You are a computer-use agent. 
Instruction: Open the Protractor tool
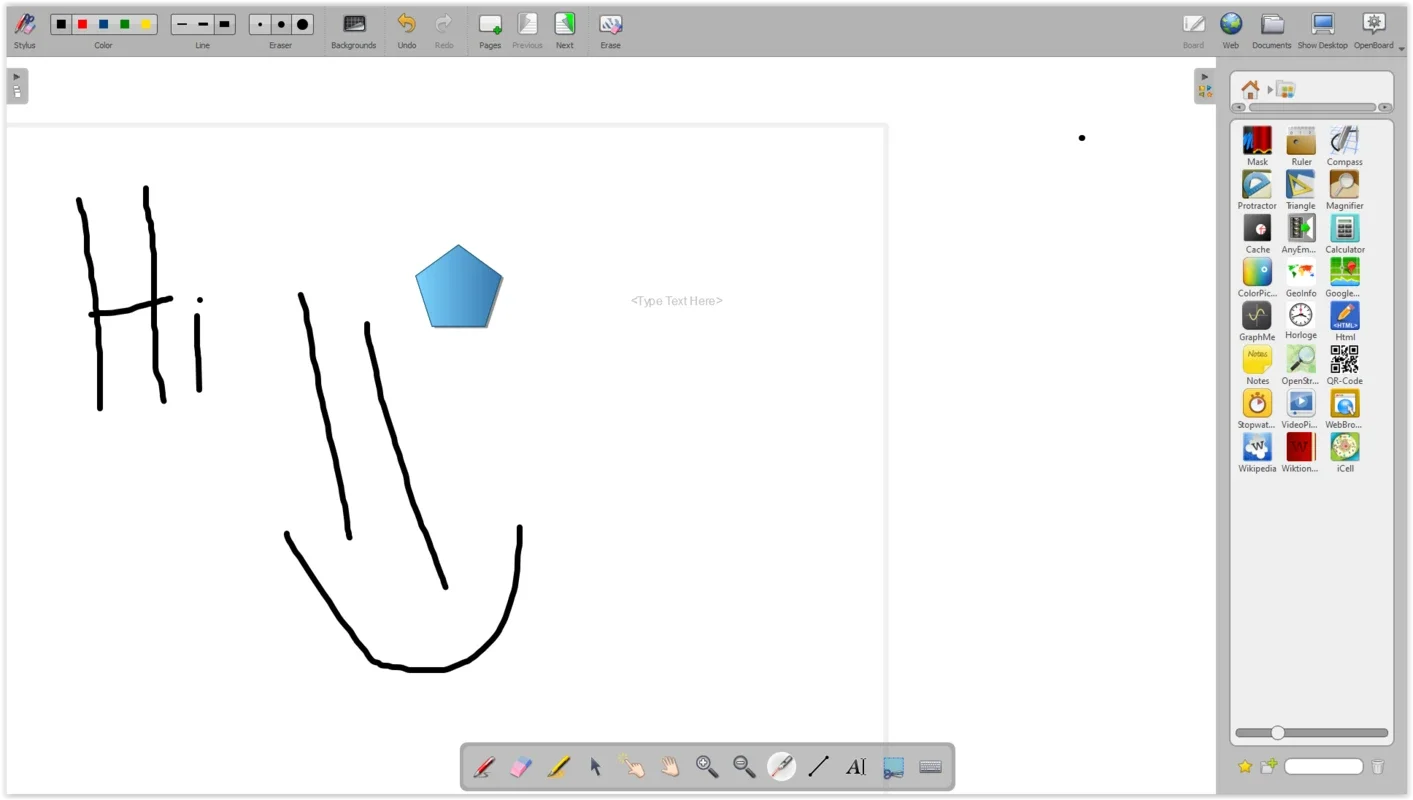point(1257,186)
